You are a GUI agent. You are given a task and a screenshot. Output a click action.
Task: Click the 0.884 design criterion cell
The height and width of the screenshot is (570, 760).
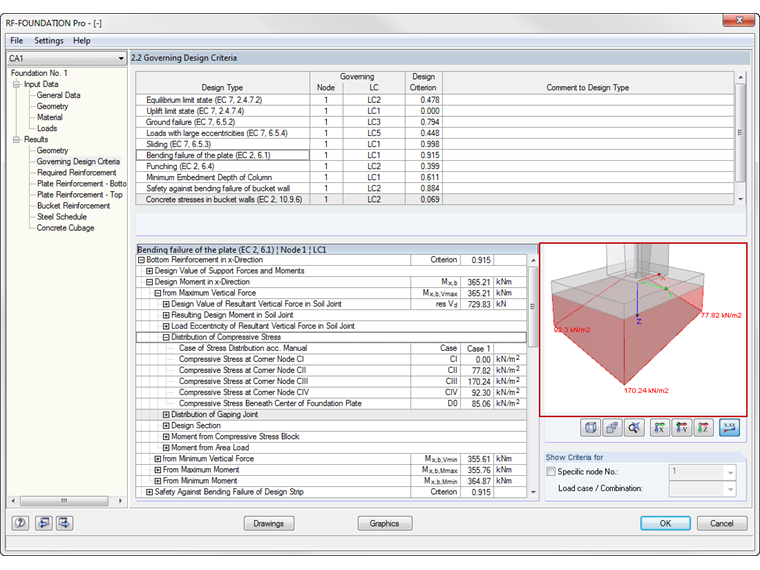tap(424, 189)
